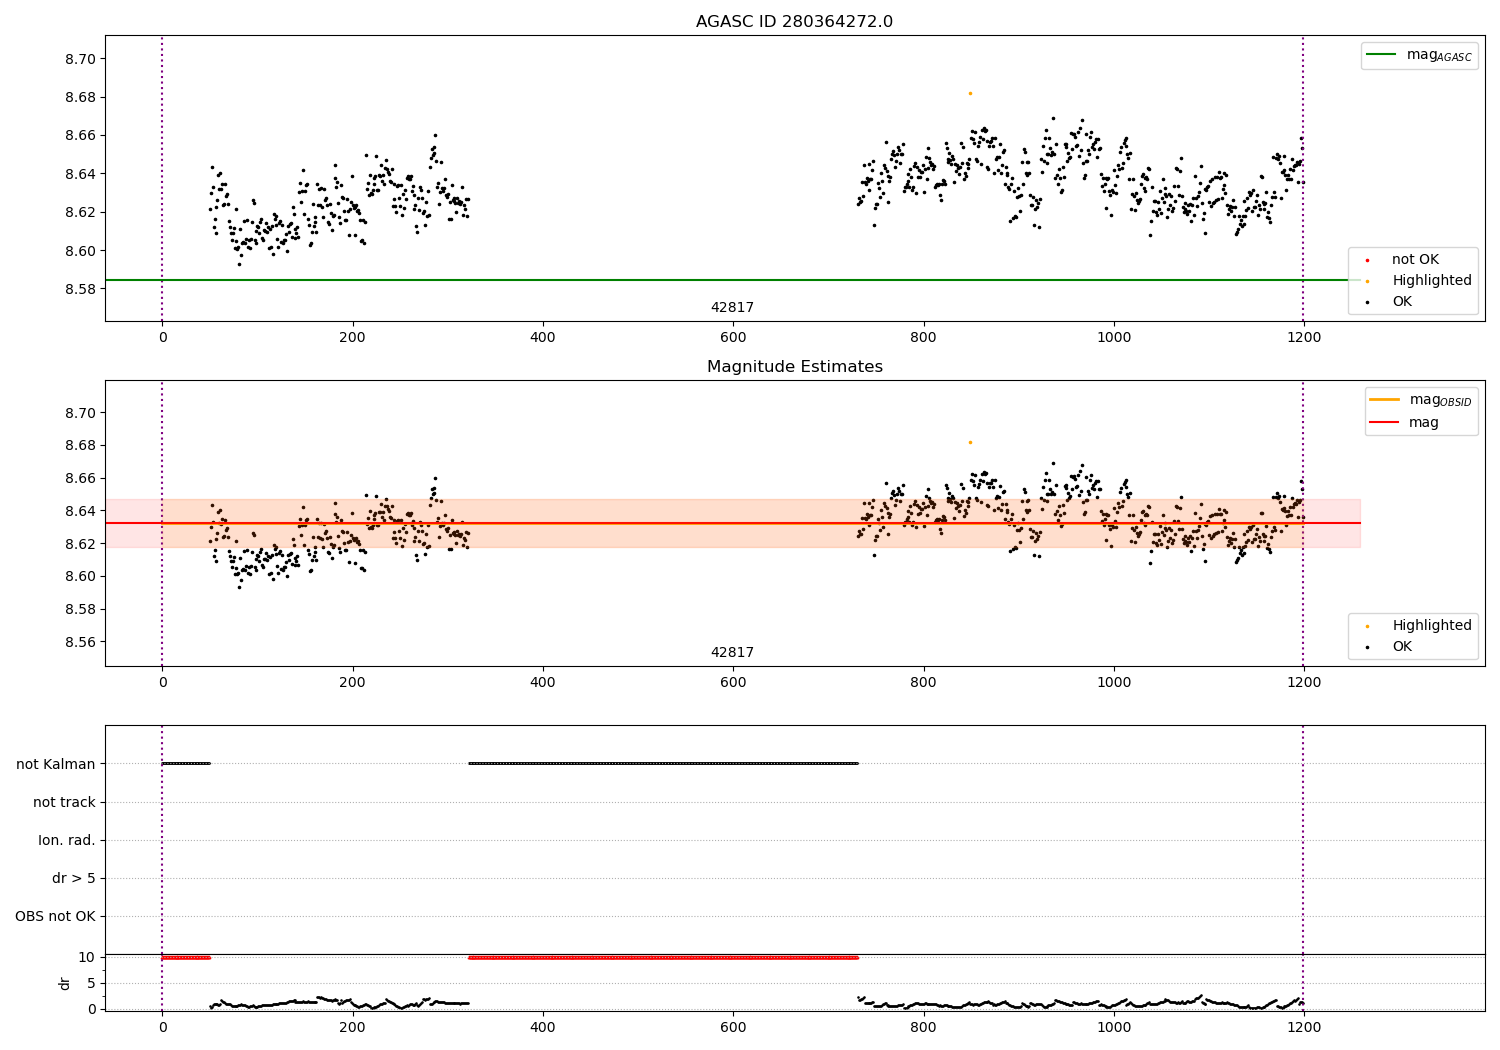Viewport: 1500px width, 1050px height.
Task: Click the 'dr' axis label in bottom plot
Action: point(65,983)
